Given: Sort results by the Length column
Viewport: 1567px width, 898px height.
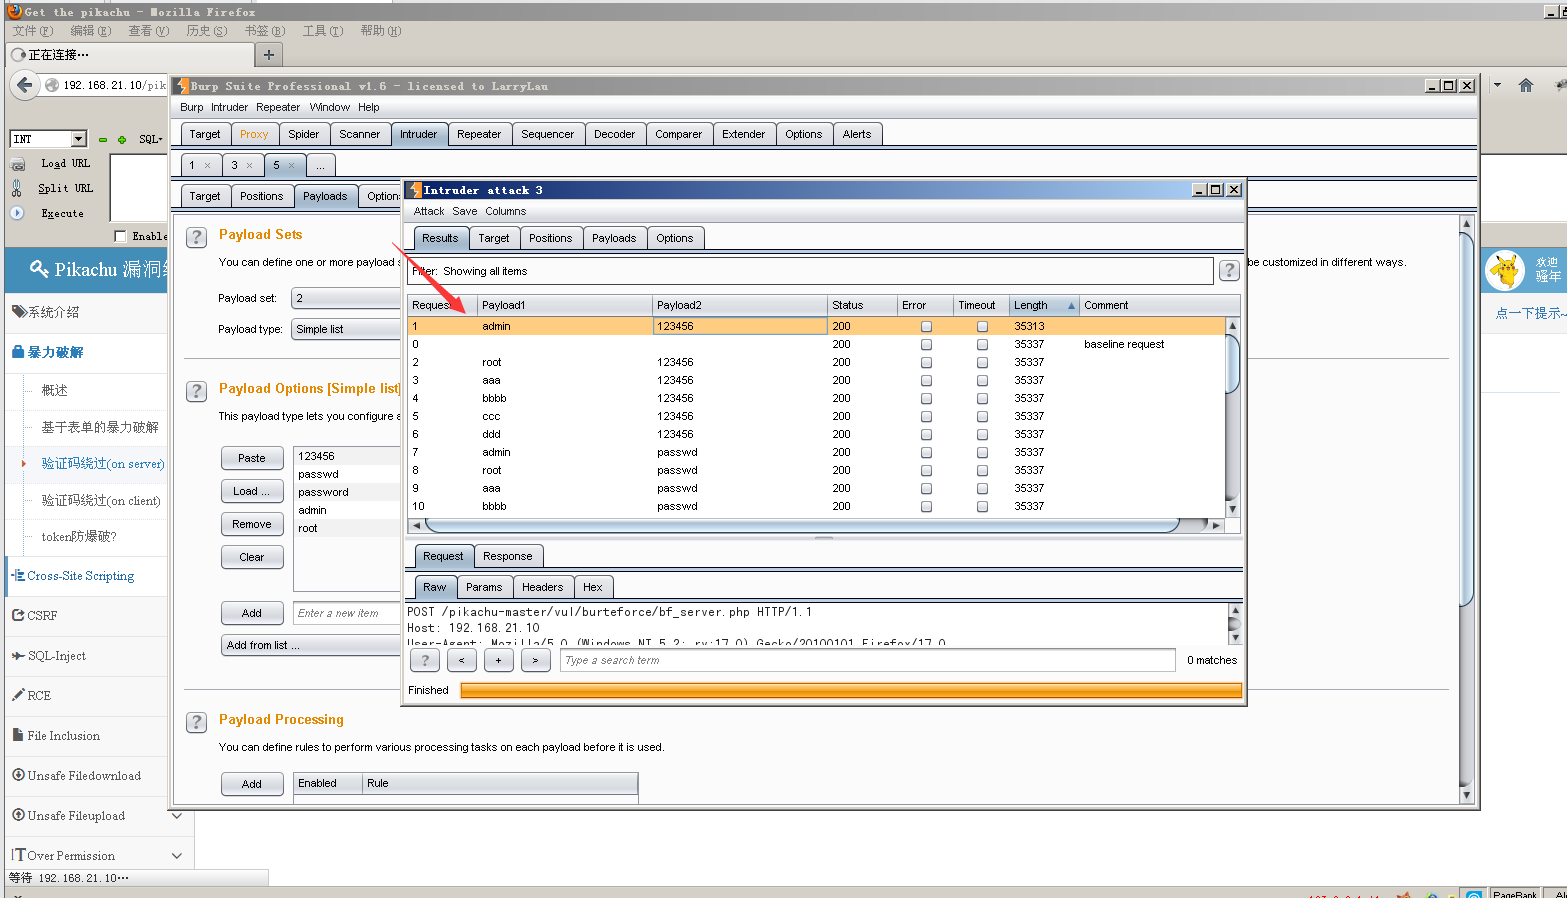Looking at the screenshot, I should point(1044,305).
